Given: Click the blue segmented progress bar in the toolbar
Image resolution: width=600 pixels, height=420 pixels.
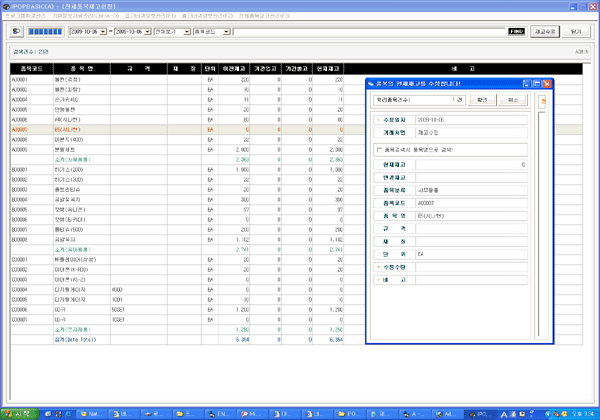Looking at the screenshot, I should pos(45,31).
